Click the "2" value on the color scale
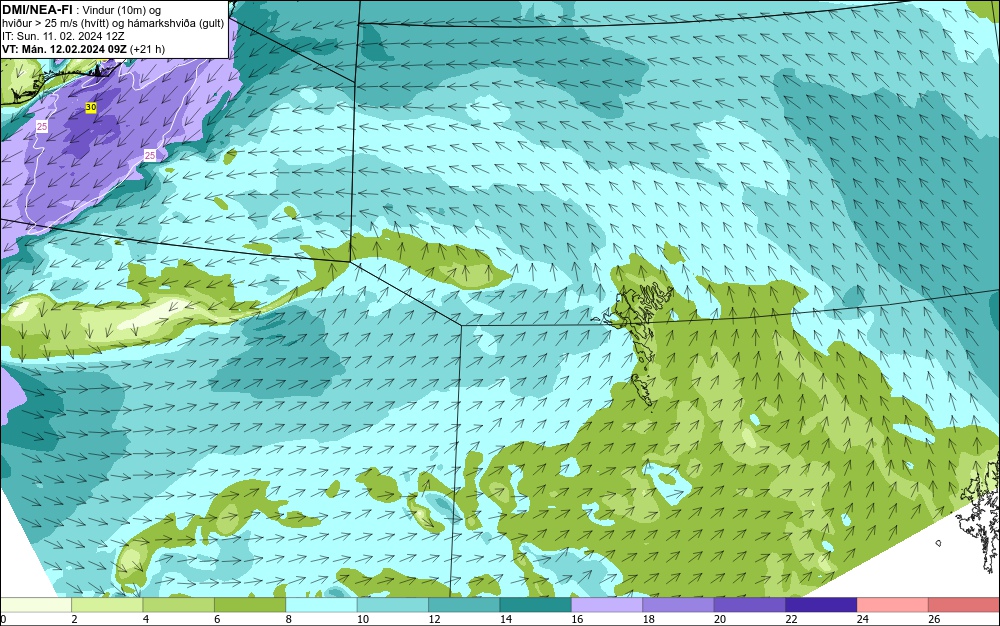The width and height of the screenshot is (1000, 626). tap(75, 619)
